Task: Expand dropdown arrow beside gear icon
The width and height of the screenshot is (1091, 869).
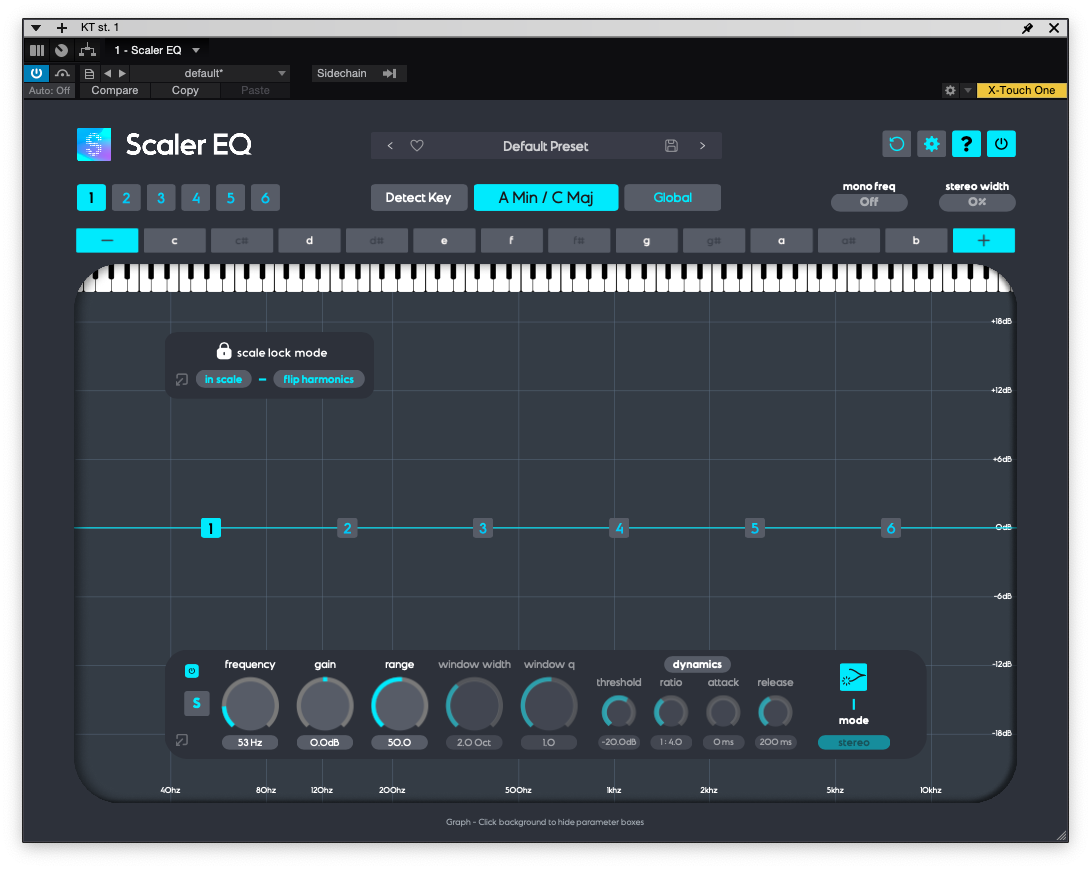Action: pos(968,90)
